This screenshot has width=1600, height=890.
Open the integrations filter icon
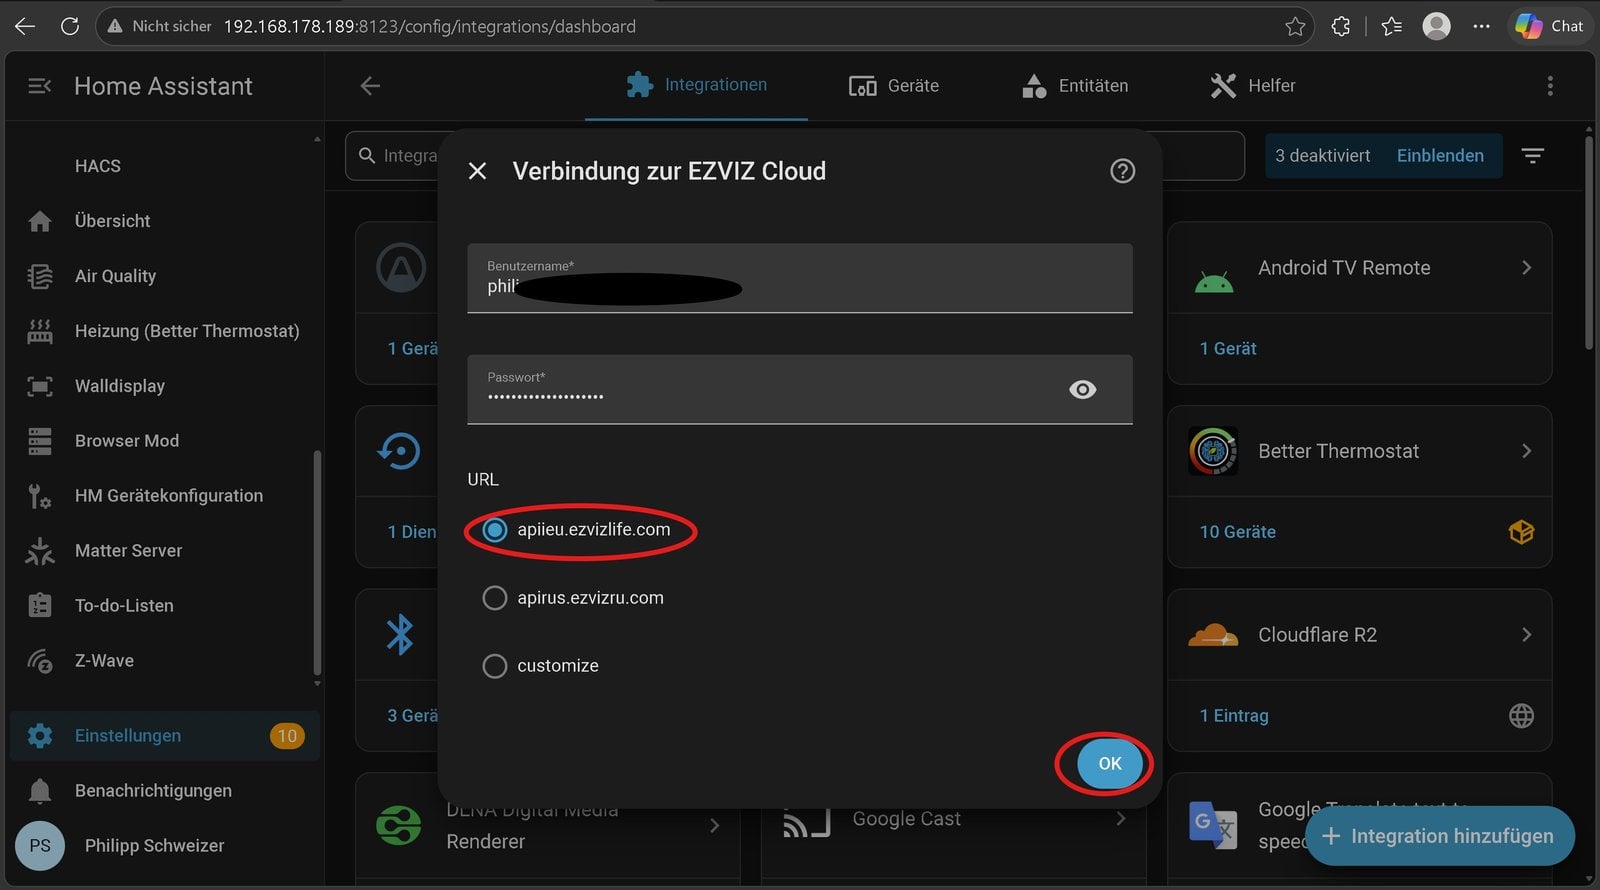click(1533, 155)
